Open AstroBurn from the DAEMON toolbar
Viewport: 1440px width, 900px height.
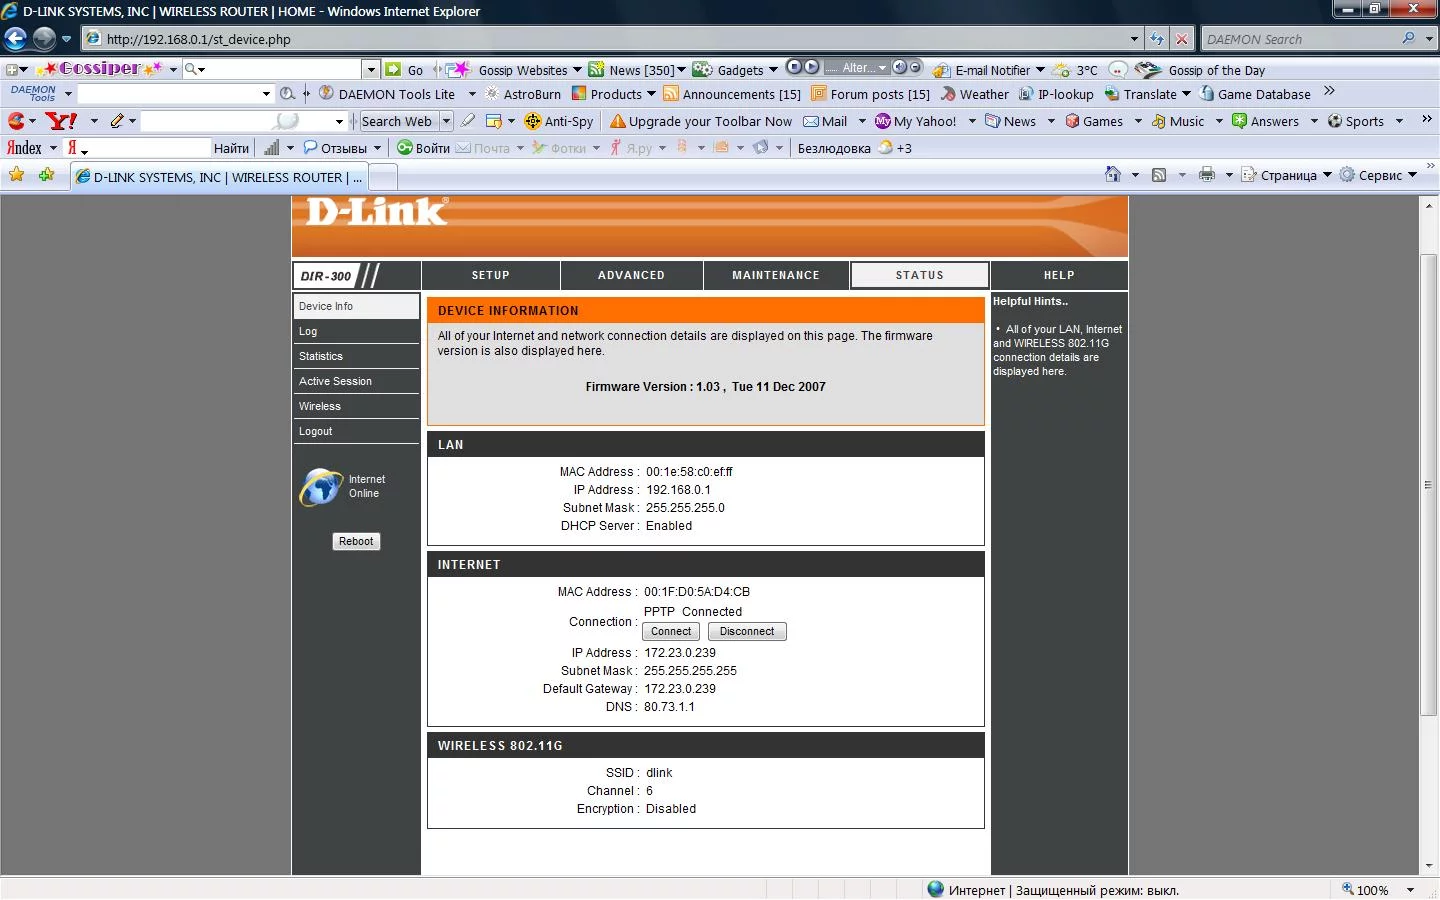pyautogui.click(x=523, y=94)
